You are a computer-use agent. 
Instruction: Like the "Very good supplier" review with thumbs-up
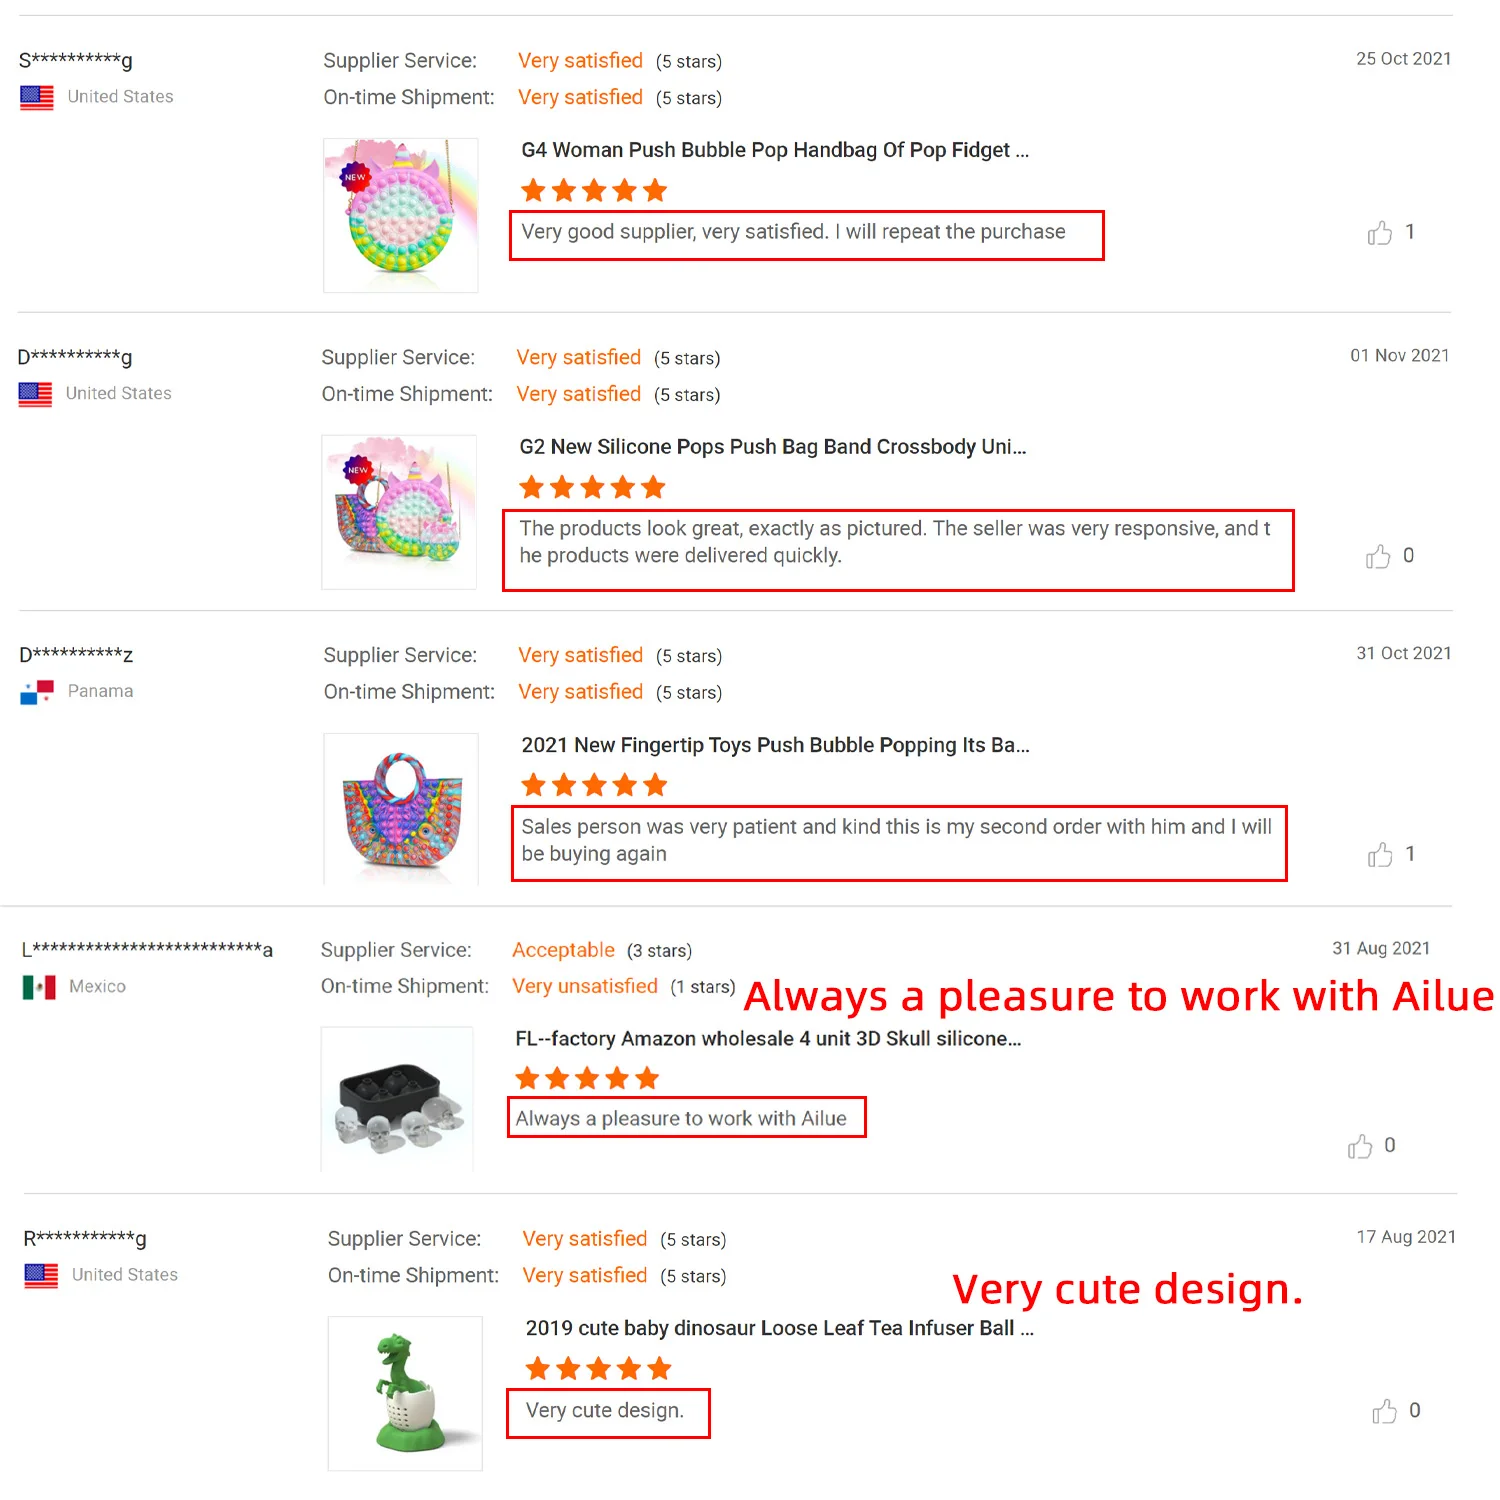pos(1380,233)
